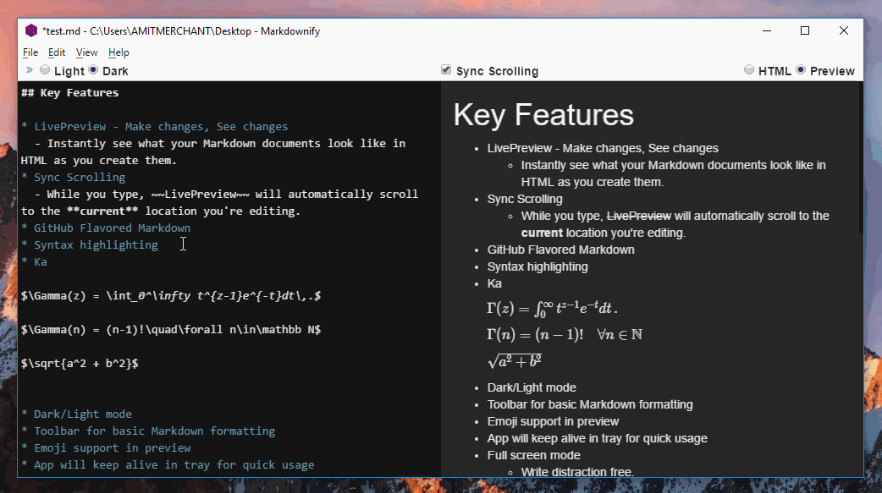882x493 pixels.
Task: Click the 'Key Features' heading in preview
Action: click(543, 115)
